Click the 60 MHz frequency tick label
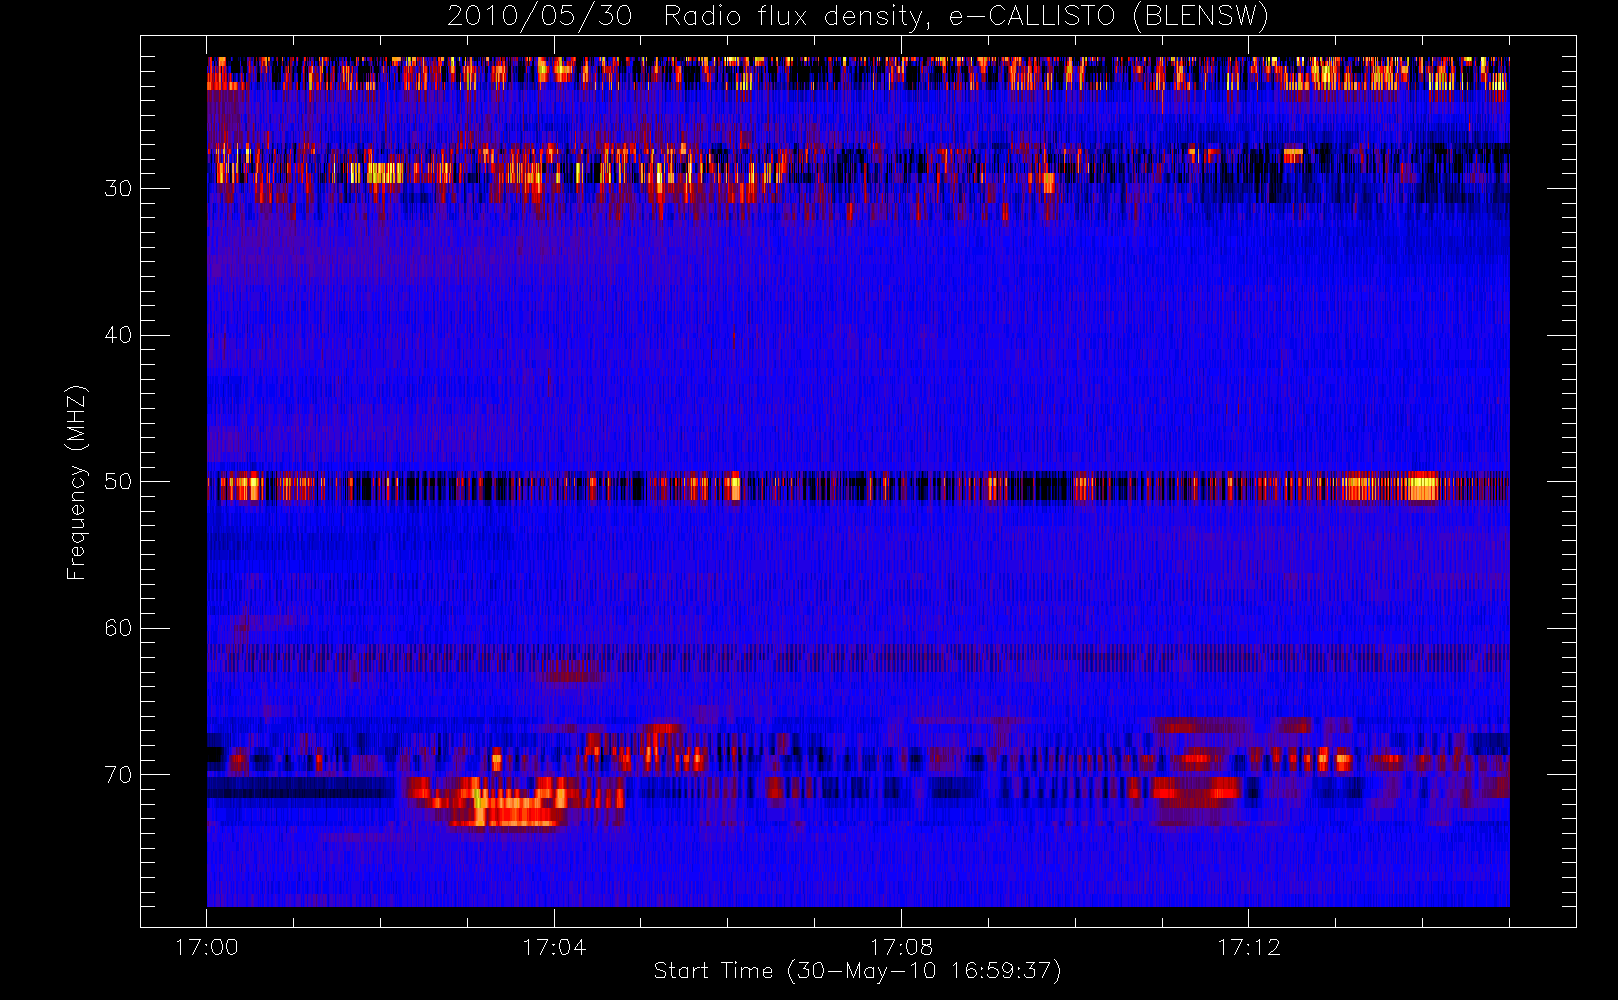The width and height of the screenshot is (1618, 1000). click(x=118, y=628)
